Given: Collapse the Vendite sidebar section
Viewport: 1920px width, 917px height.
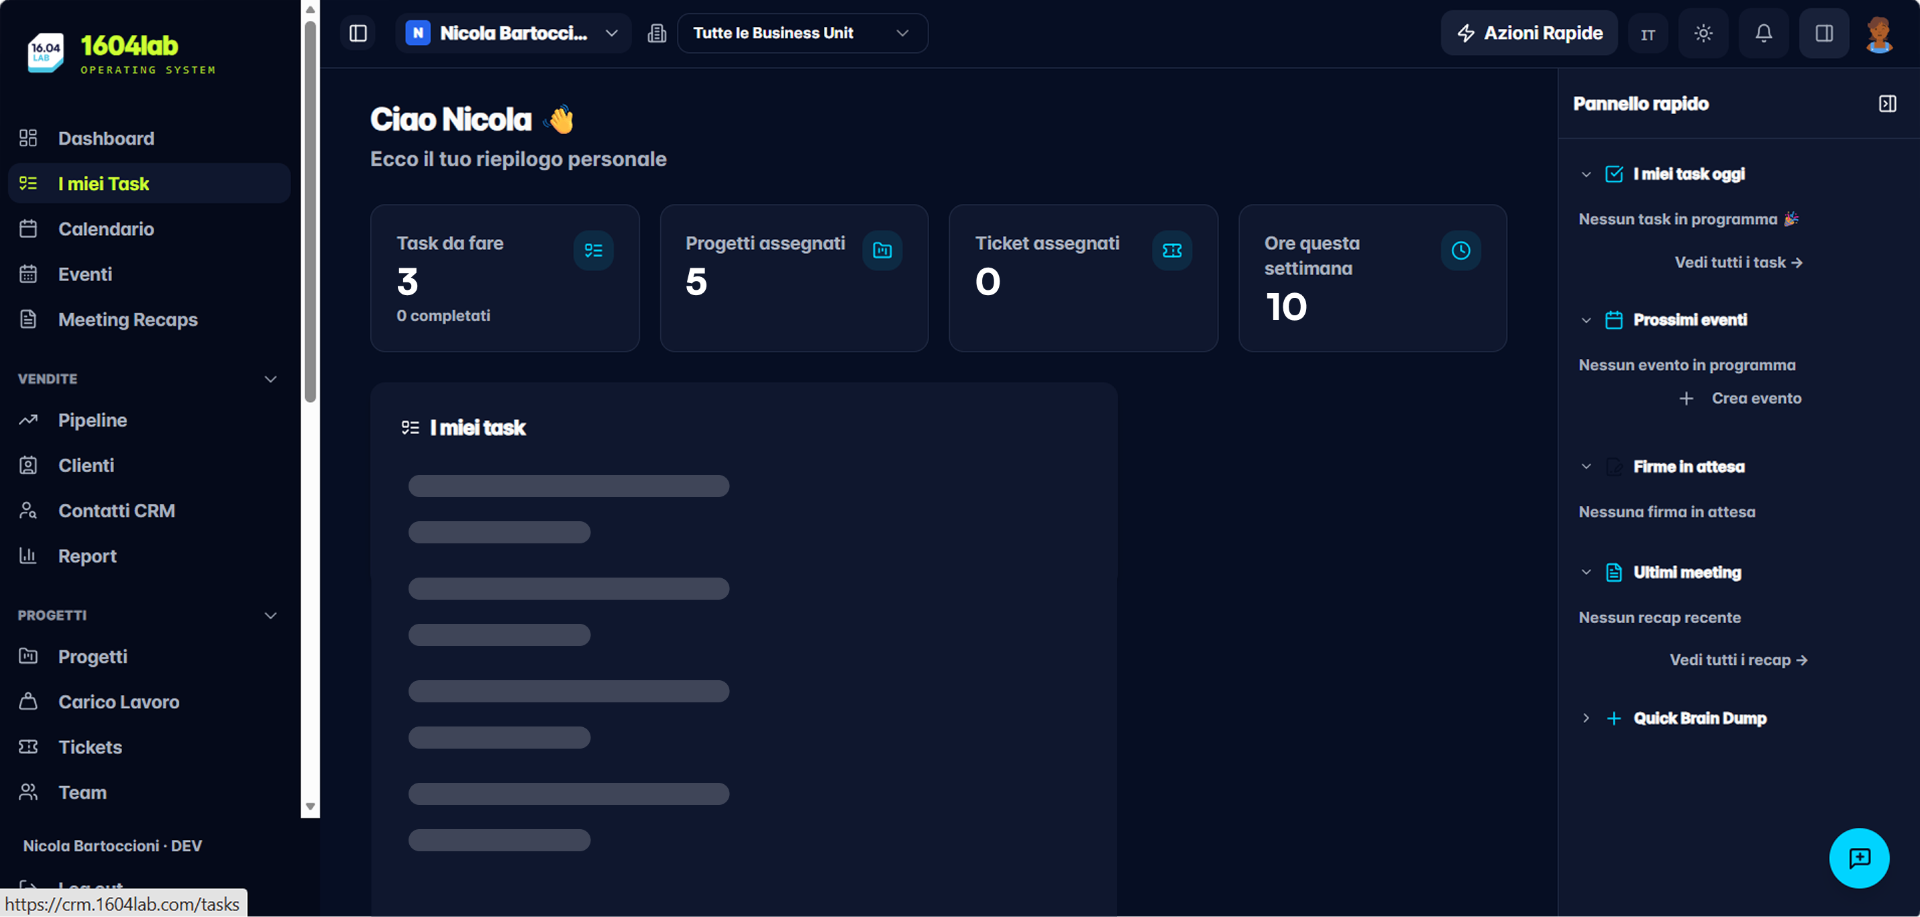Looking at the screenshot, I should 270,379.
